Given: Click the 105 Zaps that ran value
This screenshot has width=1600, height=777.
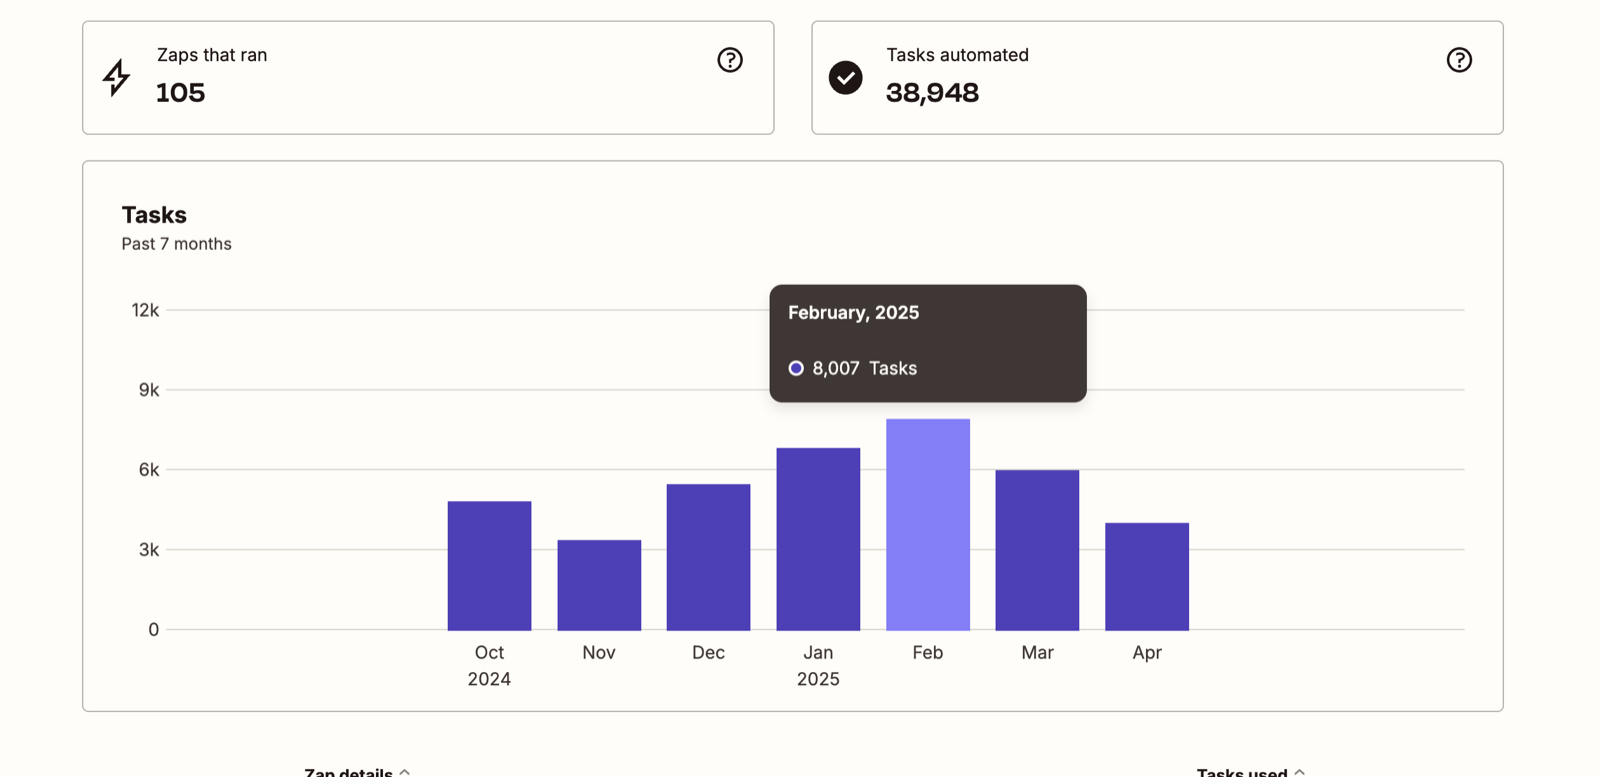Looking at the screenshot, I should tap(180, 93).
